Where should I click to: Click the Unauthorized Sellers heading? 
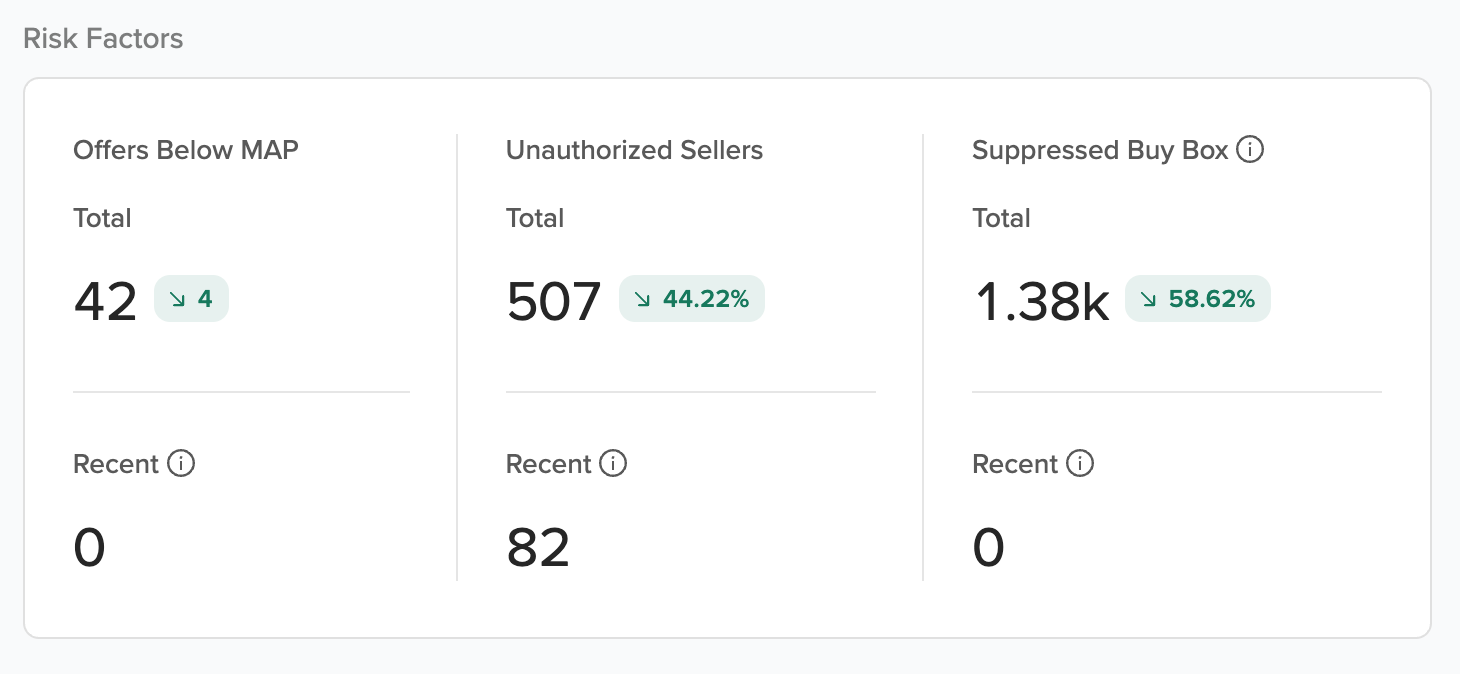tap(634, 150)
